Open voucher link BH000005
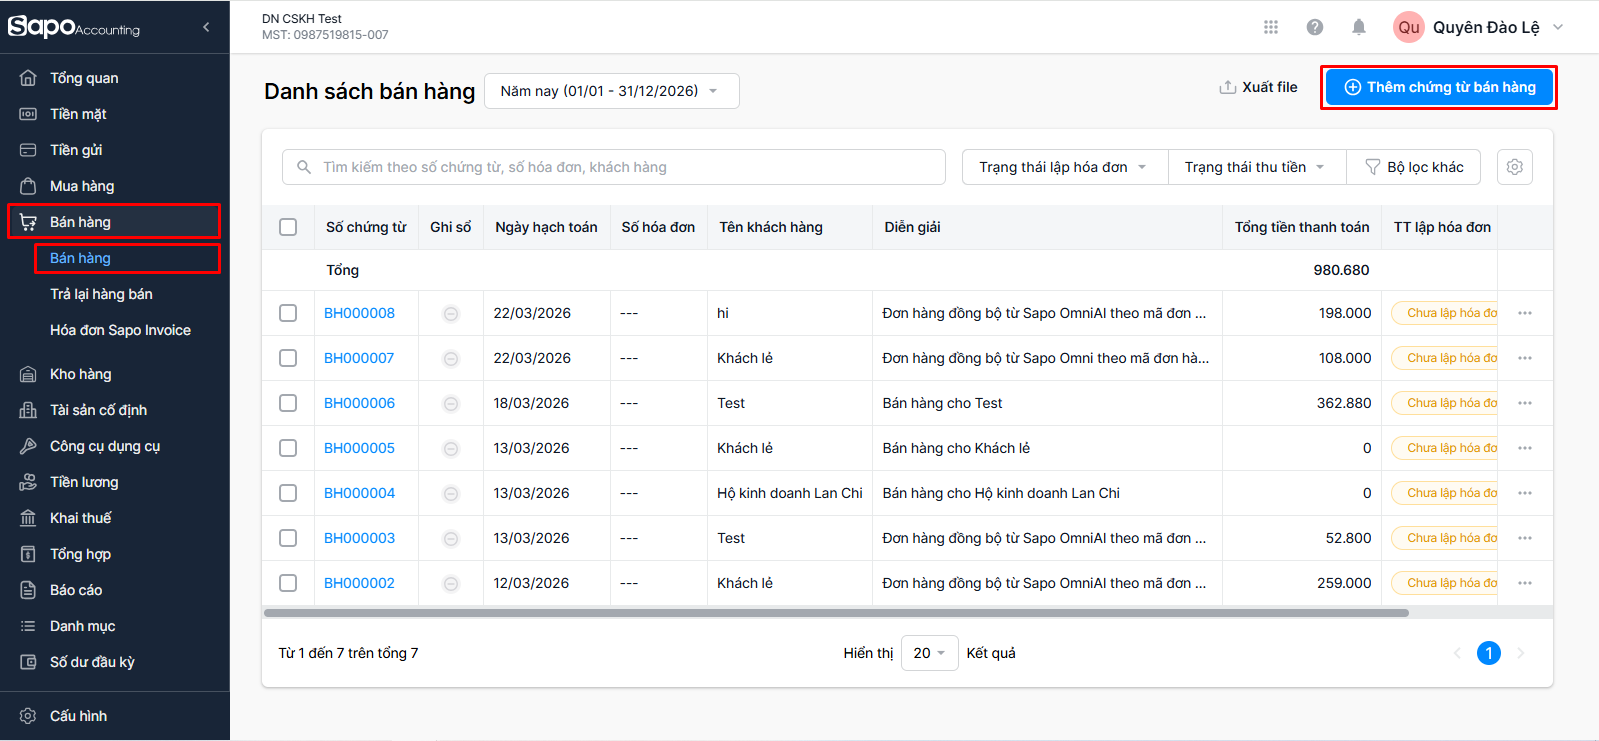Screen dimensions: 1599x741 (359, 448)
